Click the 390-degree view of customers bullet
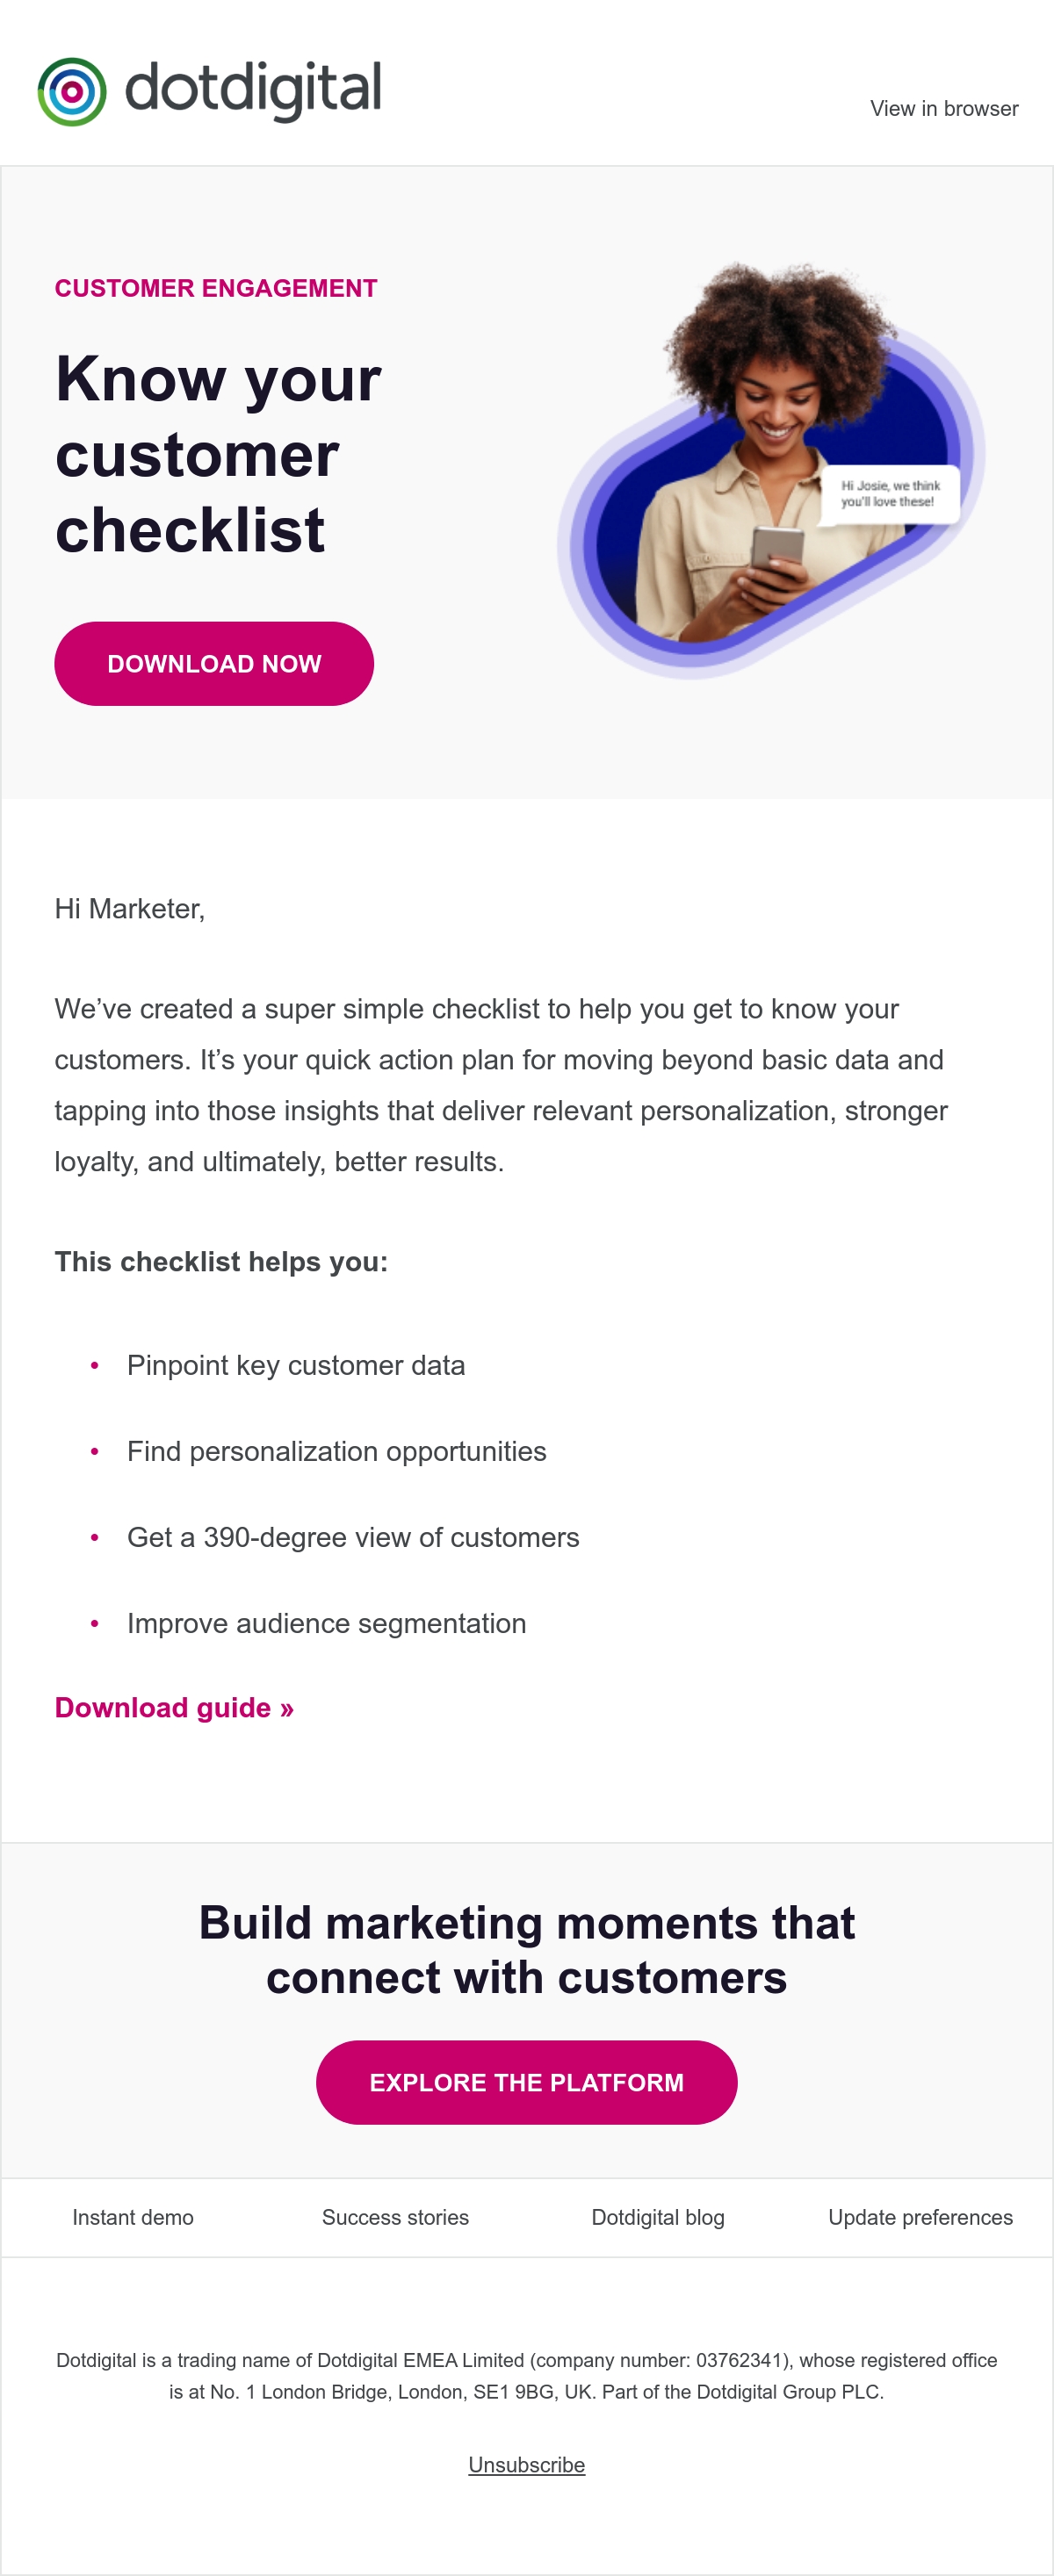 tap(353, 1538)
